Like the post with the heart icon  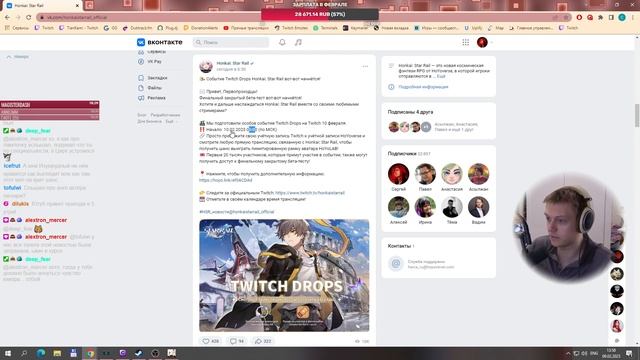point(210,341)
